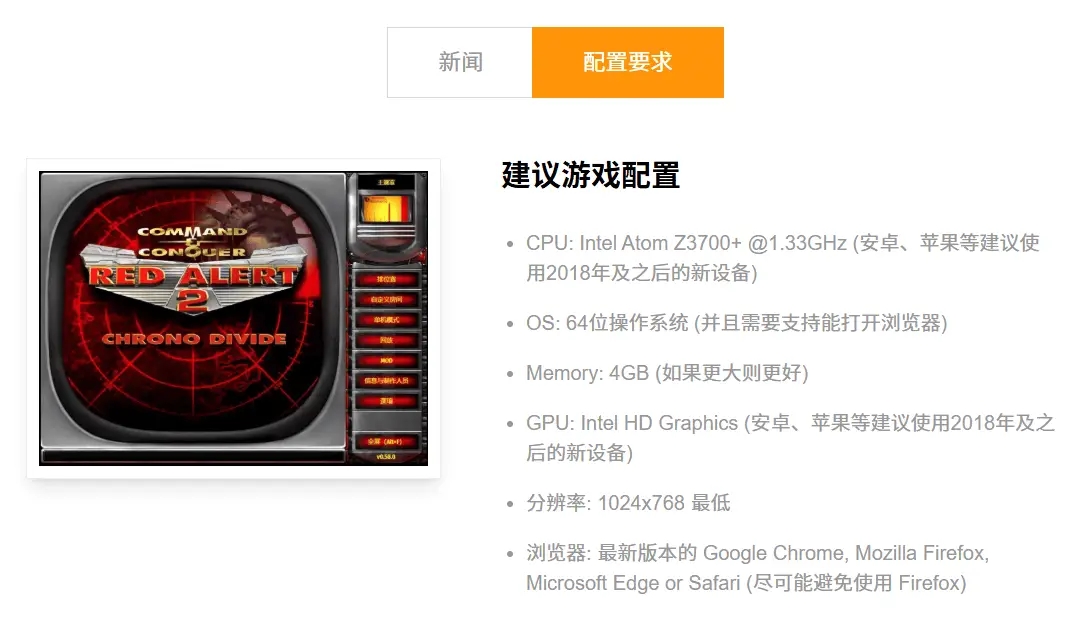1072x630 pixels.
Task: Toggle 全屏 (Alt+F) in the game sidebar
Action: point(386,441)
